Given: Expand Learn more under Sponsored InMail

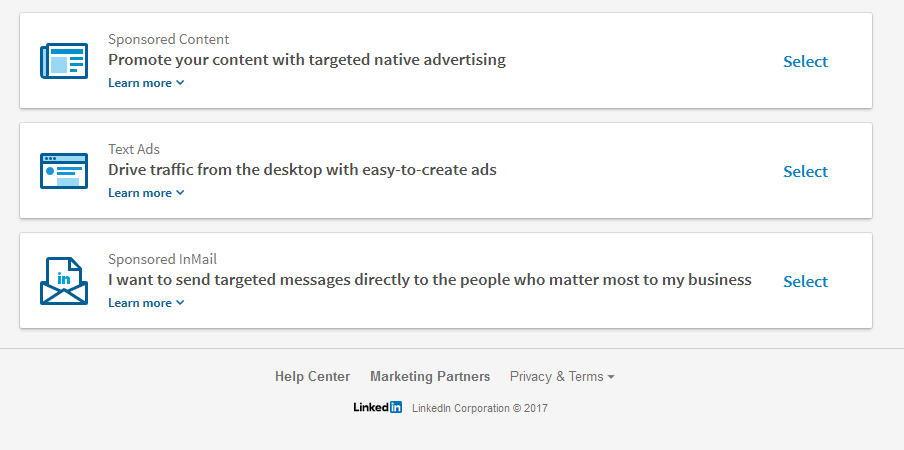Looking at the screenshot, I should point(146,303).
